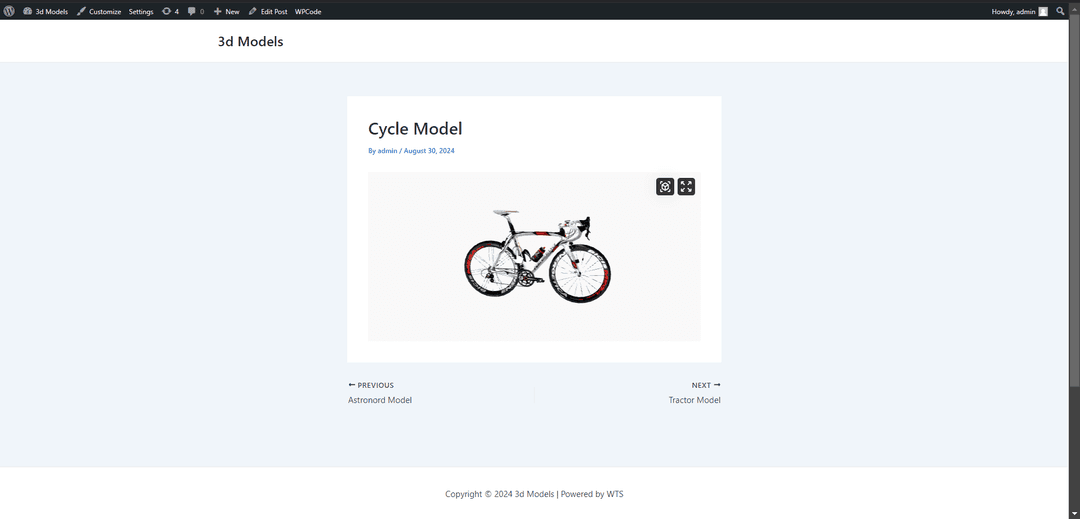
Task: Click the bicycle 3D model
Action: click(537, 256)
